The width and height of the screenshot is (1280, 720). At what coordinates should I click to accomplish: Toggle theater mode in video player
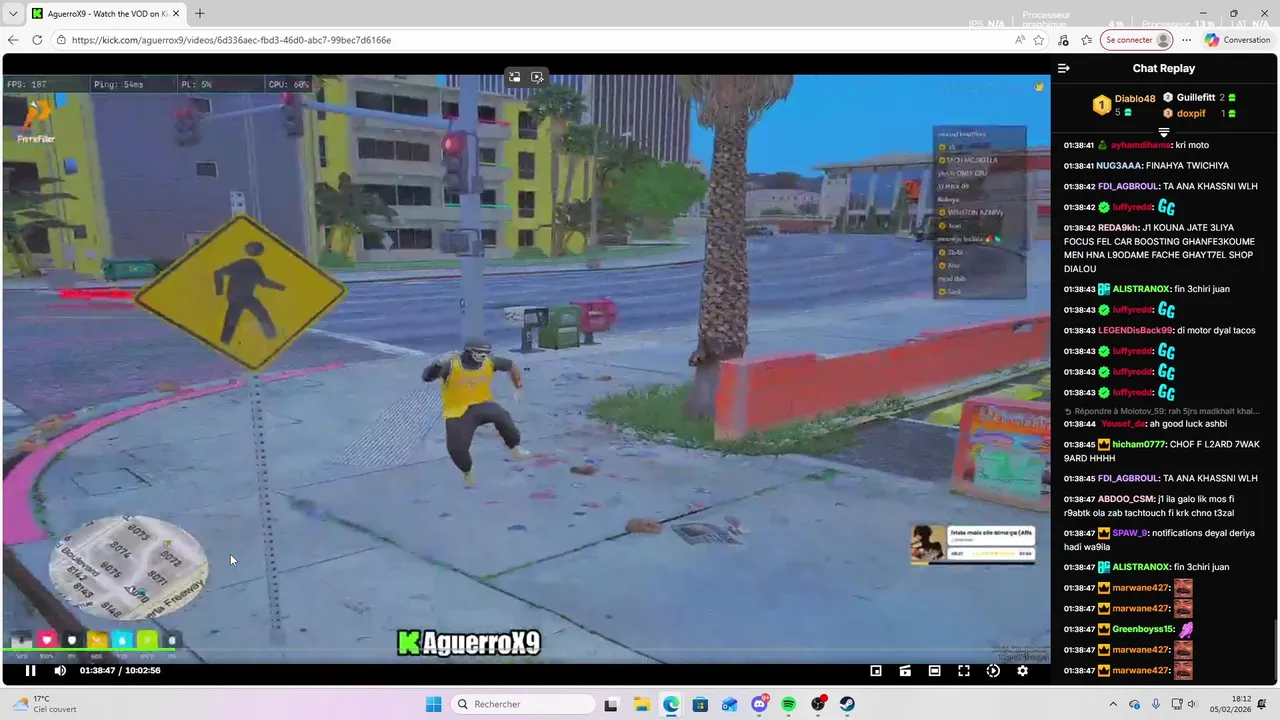pos(934,671)
